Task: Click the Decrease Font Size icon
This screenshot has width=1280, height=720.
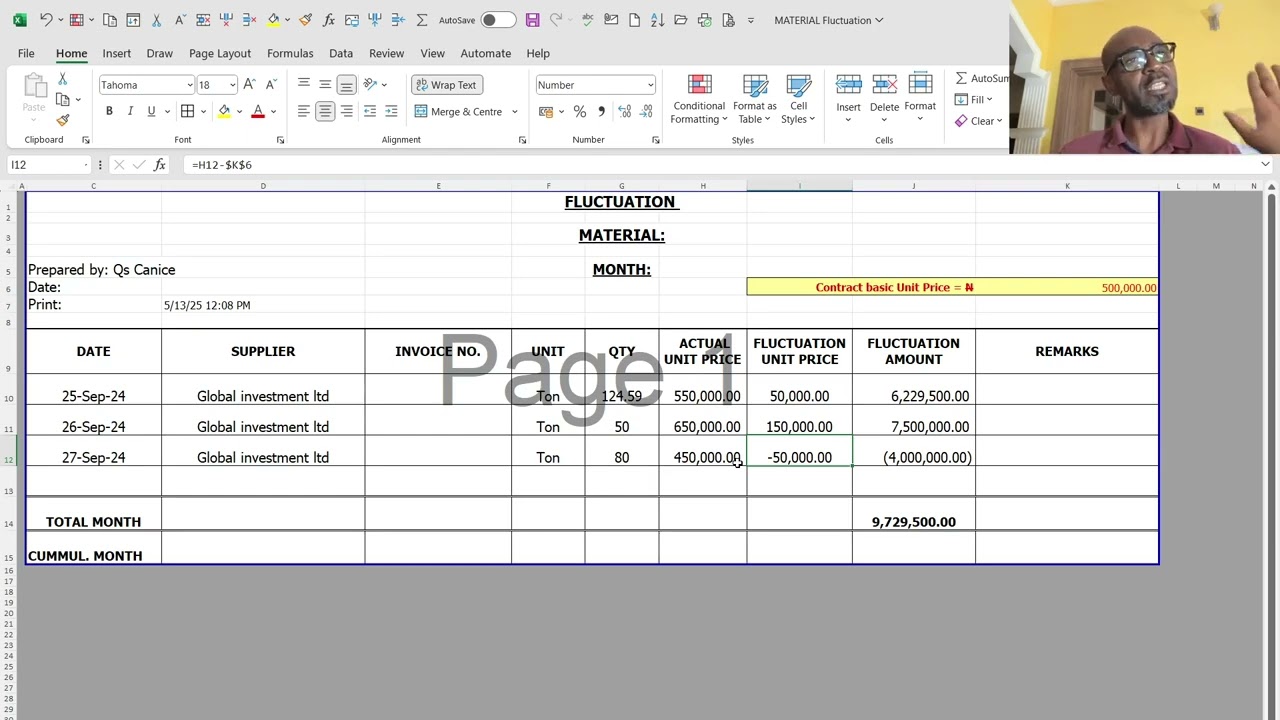Action: [270, 85]
